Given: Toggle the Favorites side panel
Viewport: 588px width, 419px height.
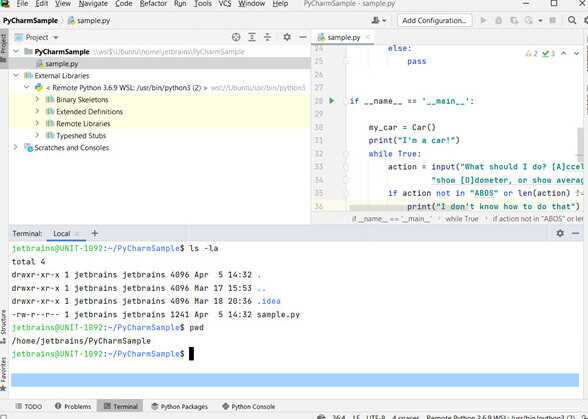Looking at the screenshot, I should click(3, 374).
